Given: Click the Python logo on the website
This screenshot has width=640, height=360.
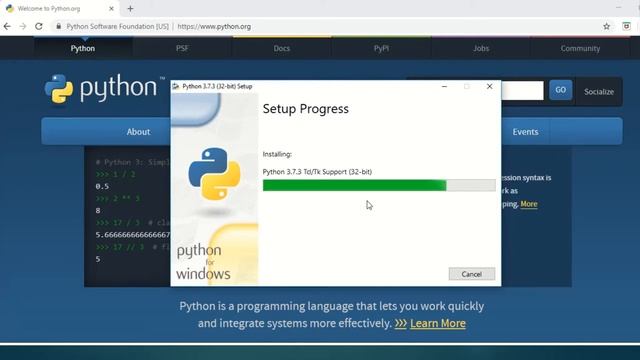Looking at the screenshot, I should pyautogui.click(x=101, y=88).
